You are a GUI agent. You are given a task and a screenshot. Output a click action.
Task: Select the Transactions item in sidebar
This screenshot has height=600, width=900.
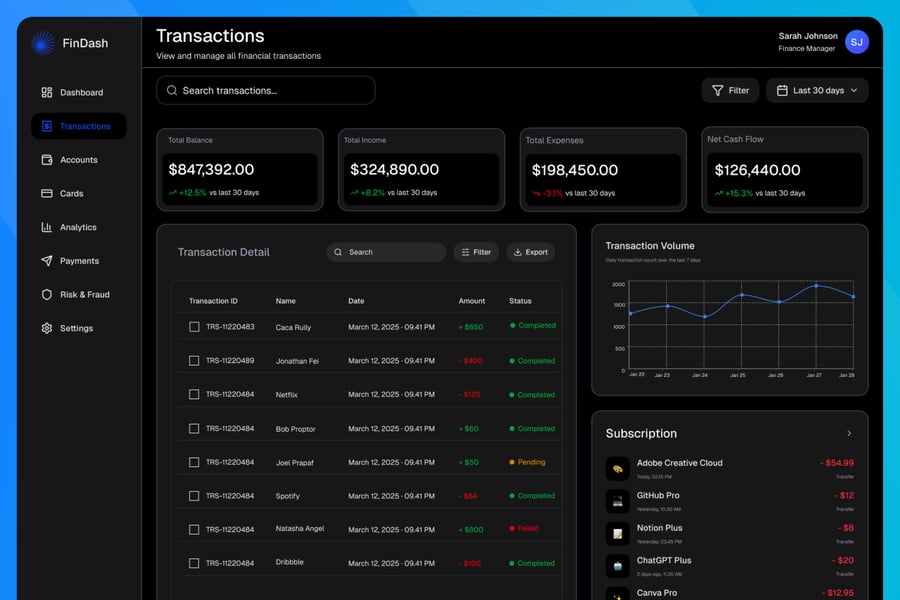78,126
